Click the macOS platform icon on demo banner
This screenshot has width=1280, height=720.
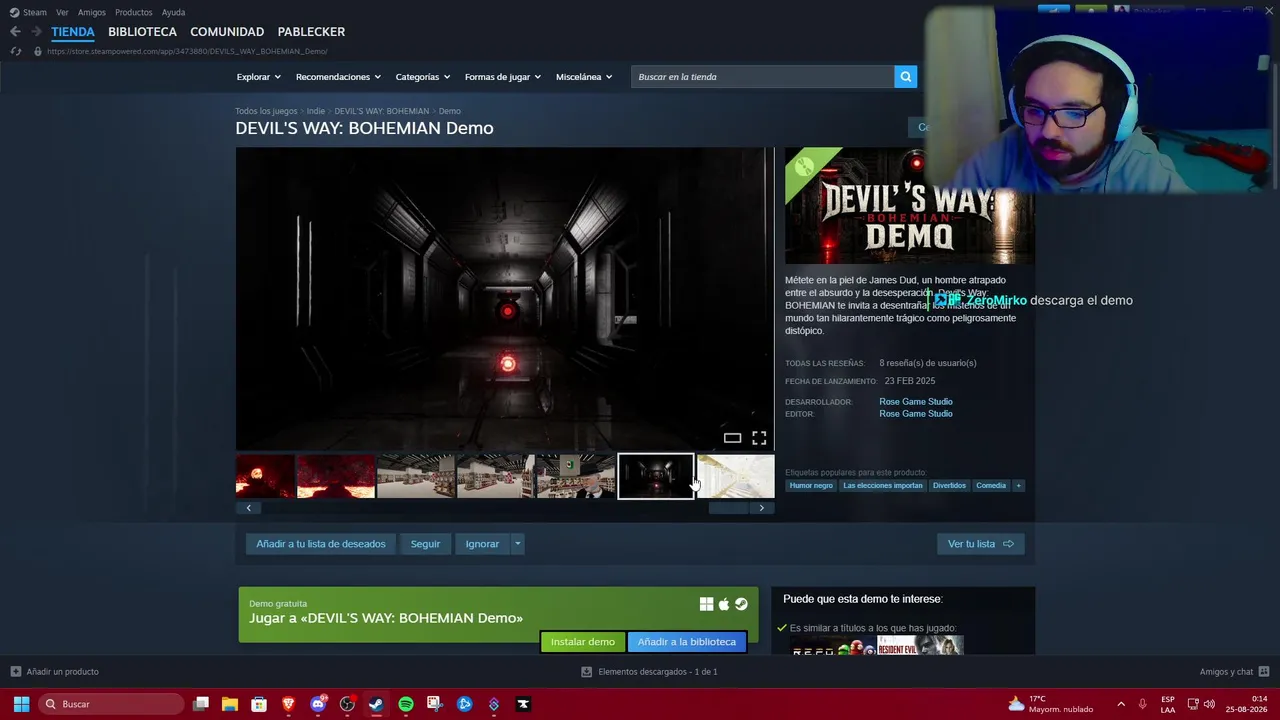724,604
